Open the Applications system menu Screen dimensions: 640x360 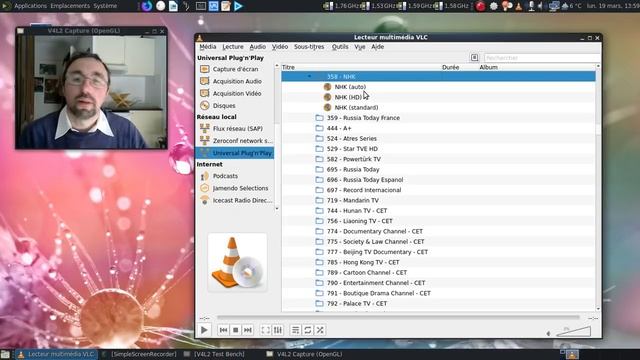coord(30,6)
